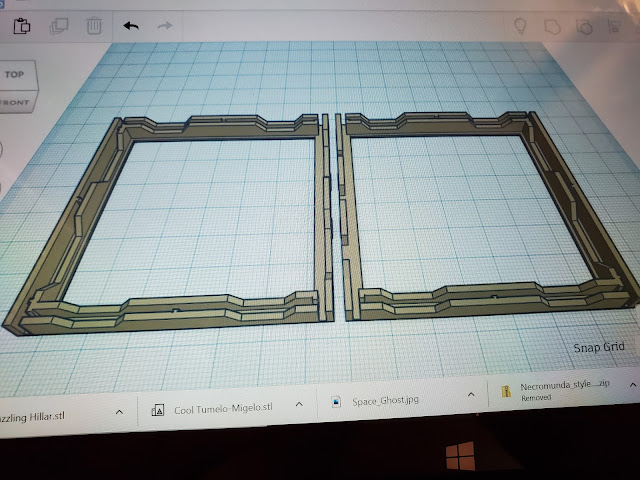Image resolution: width=640 pixels, height=480 pixels.
Task: Open the Space_Ghost.jpg download
Action: (385, 400)
